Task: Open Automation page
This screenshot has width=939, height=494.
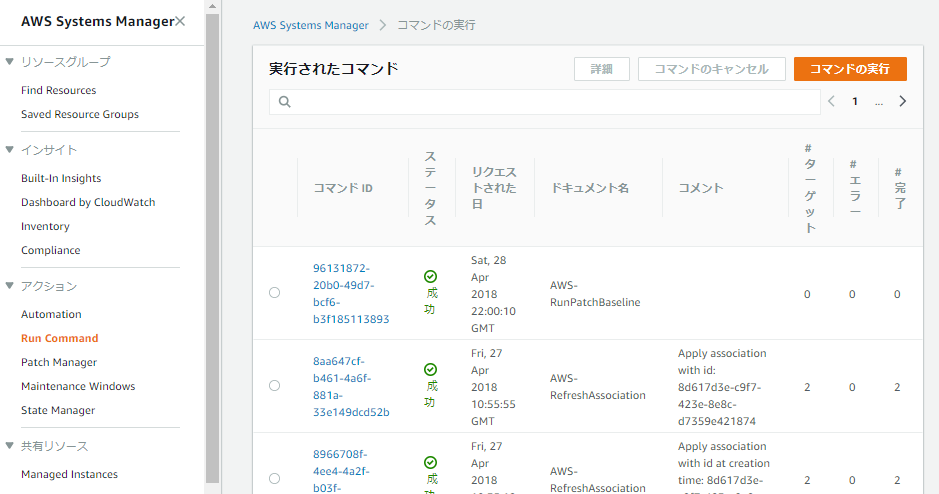Action: 52,314
